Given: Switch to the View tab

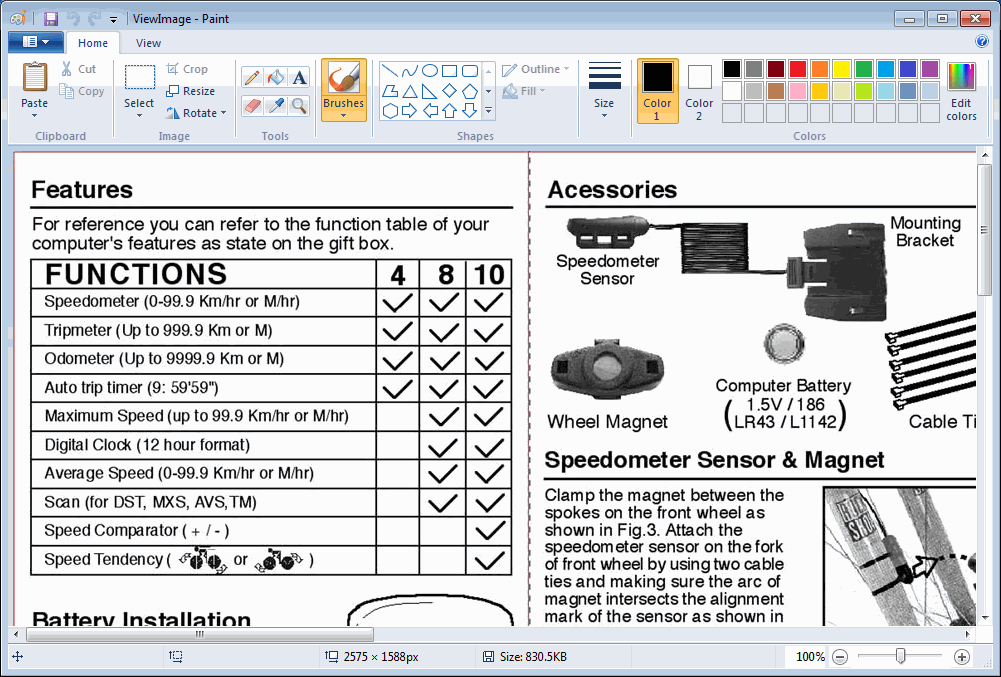Looking at the screenshot, I should 148,43.
